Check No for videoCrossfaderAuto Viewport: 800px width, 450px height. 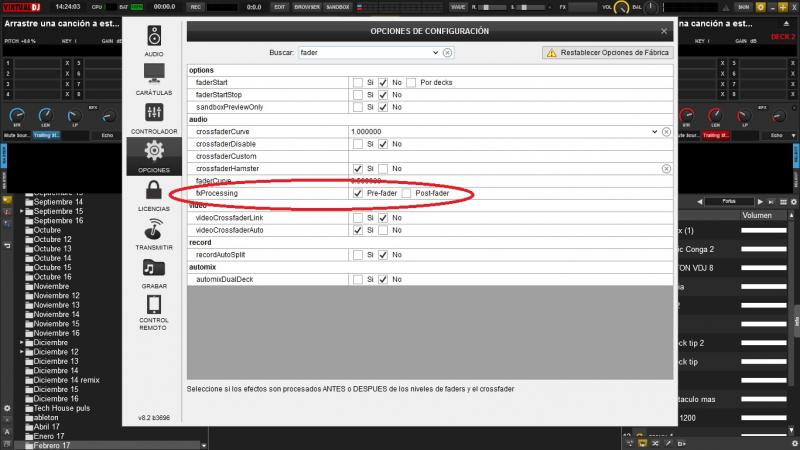click(383, 230)
